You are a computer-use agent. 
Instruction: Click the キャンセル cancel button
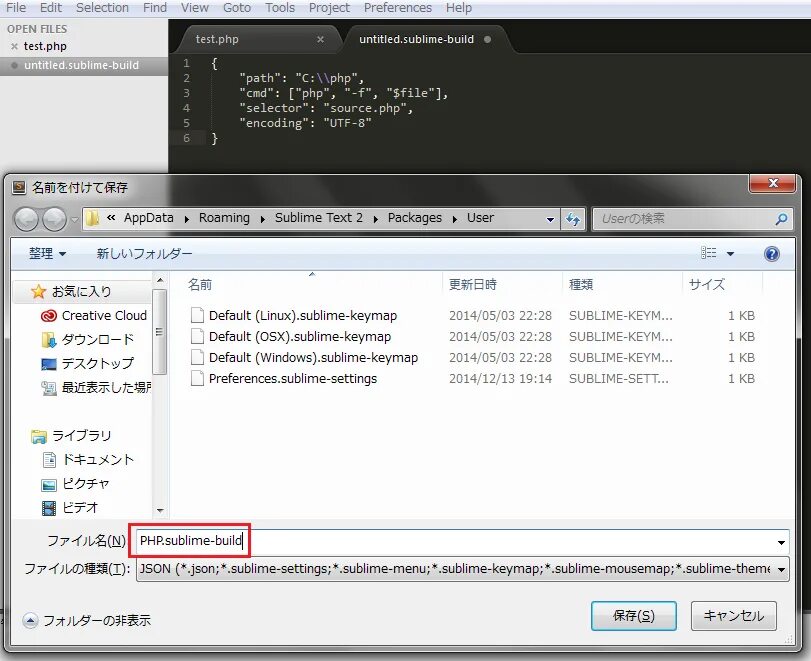tap(733, 616)
